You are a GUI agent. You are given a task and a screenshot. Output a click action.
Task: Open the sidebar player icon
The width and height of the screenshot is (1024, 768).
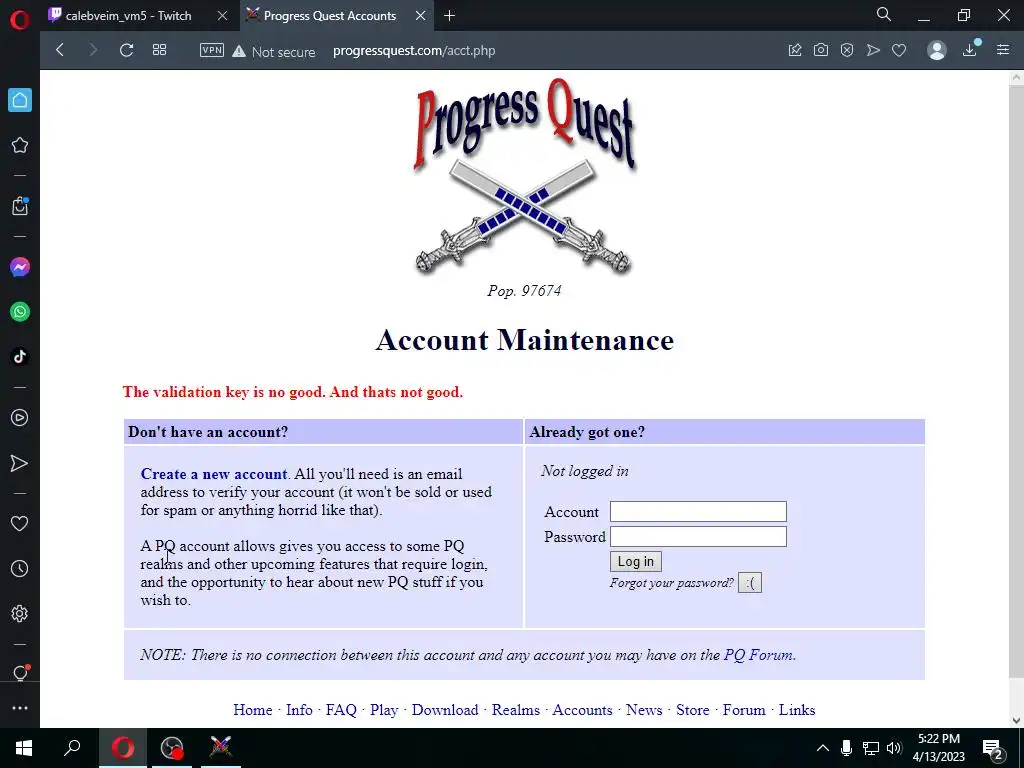[x=20, y=418]
